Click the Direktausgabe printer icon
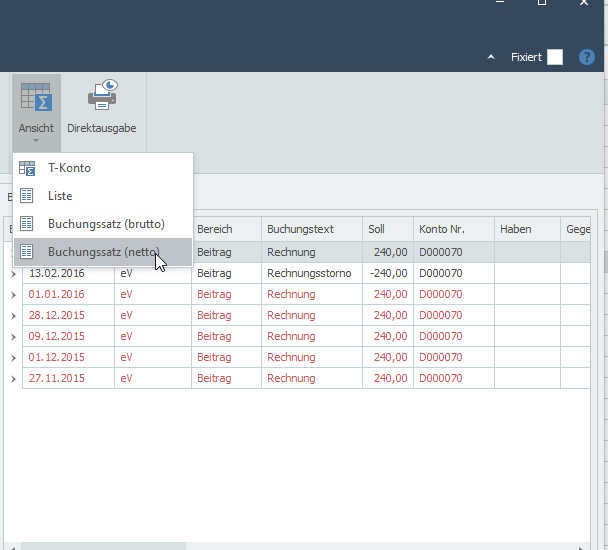 pyautogui.click(x=102, y=95)
